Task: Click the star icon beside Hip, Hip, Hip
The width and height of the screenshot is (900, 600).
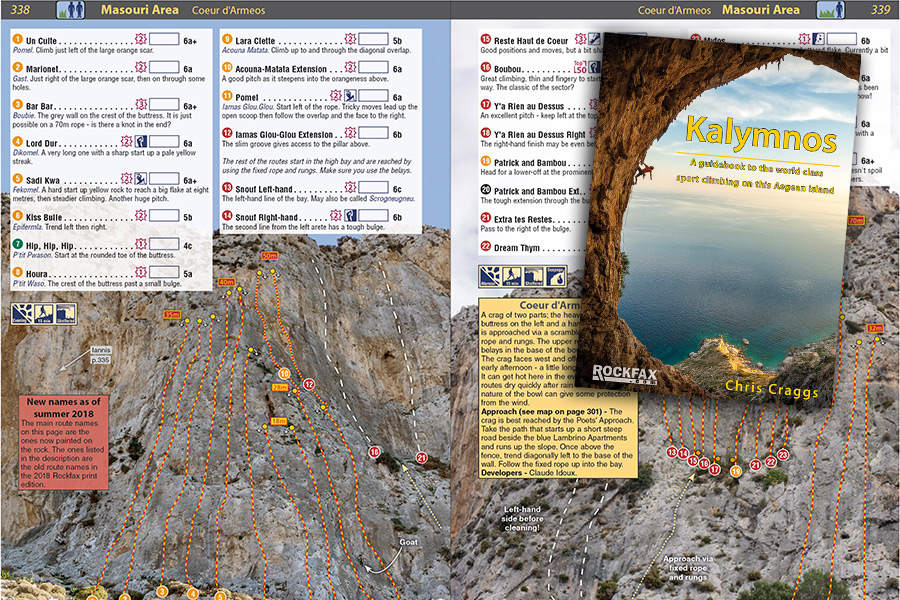Action: [x=141, y=244]
